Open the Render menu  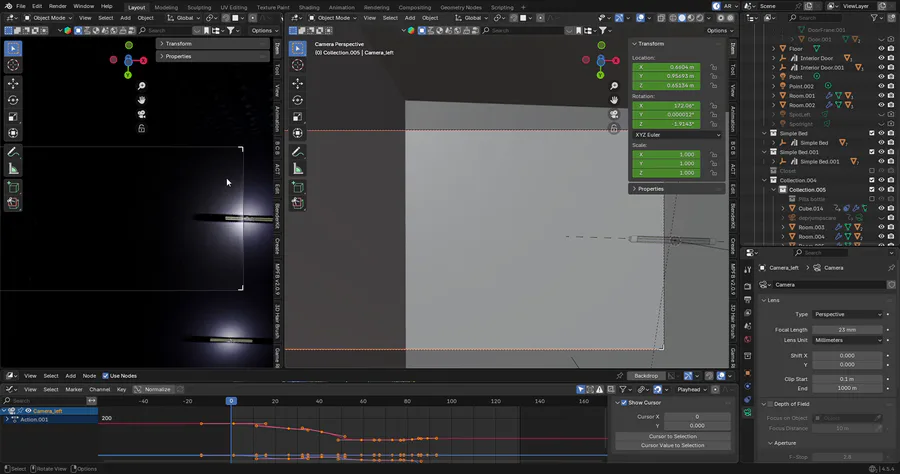point(58,7)
